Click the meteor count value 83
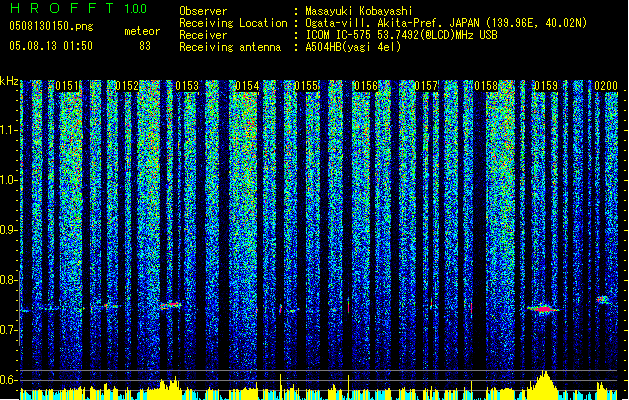 [145, 46]
